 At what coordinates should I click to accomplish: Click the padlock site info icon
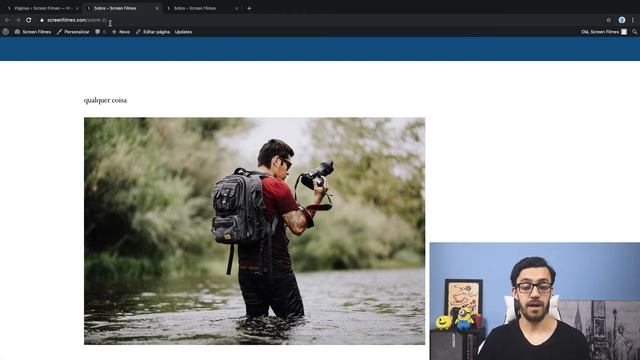tap(42, 20)
